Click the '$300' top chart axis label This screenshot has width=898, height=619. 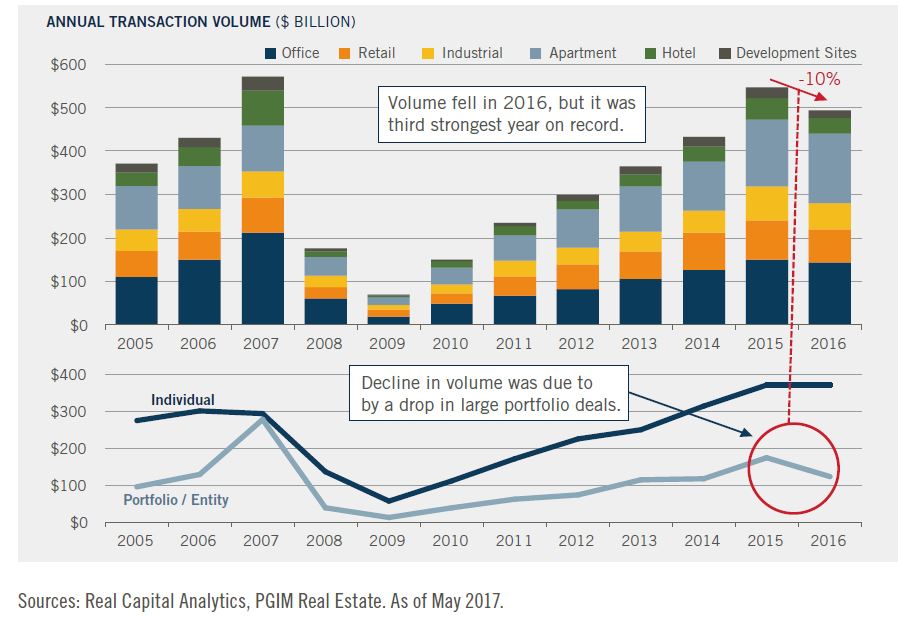pyautogui.click(x=68, y=195)
